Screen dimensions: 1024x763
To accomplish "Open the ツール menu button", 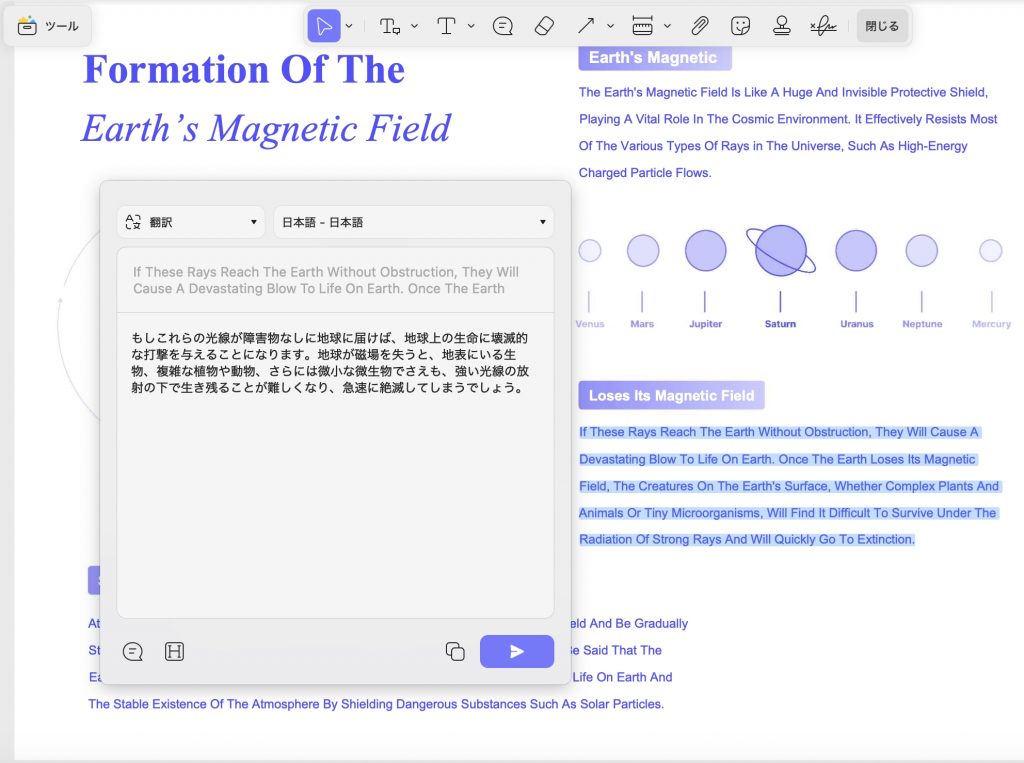I will (48, 26).
